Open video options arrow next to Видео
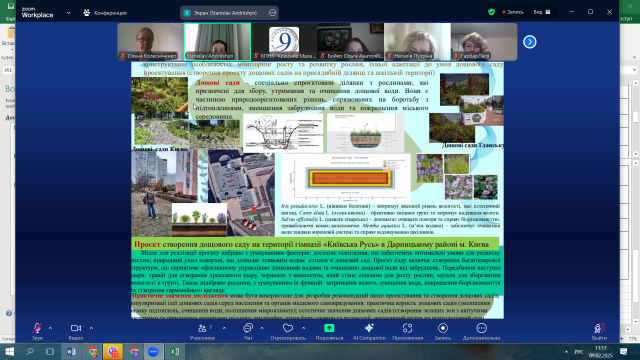Screen dimensions: 640x360 point(91,328)
